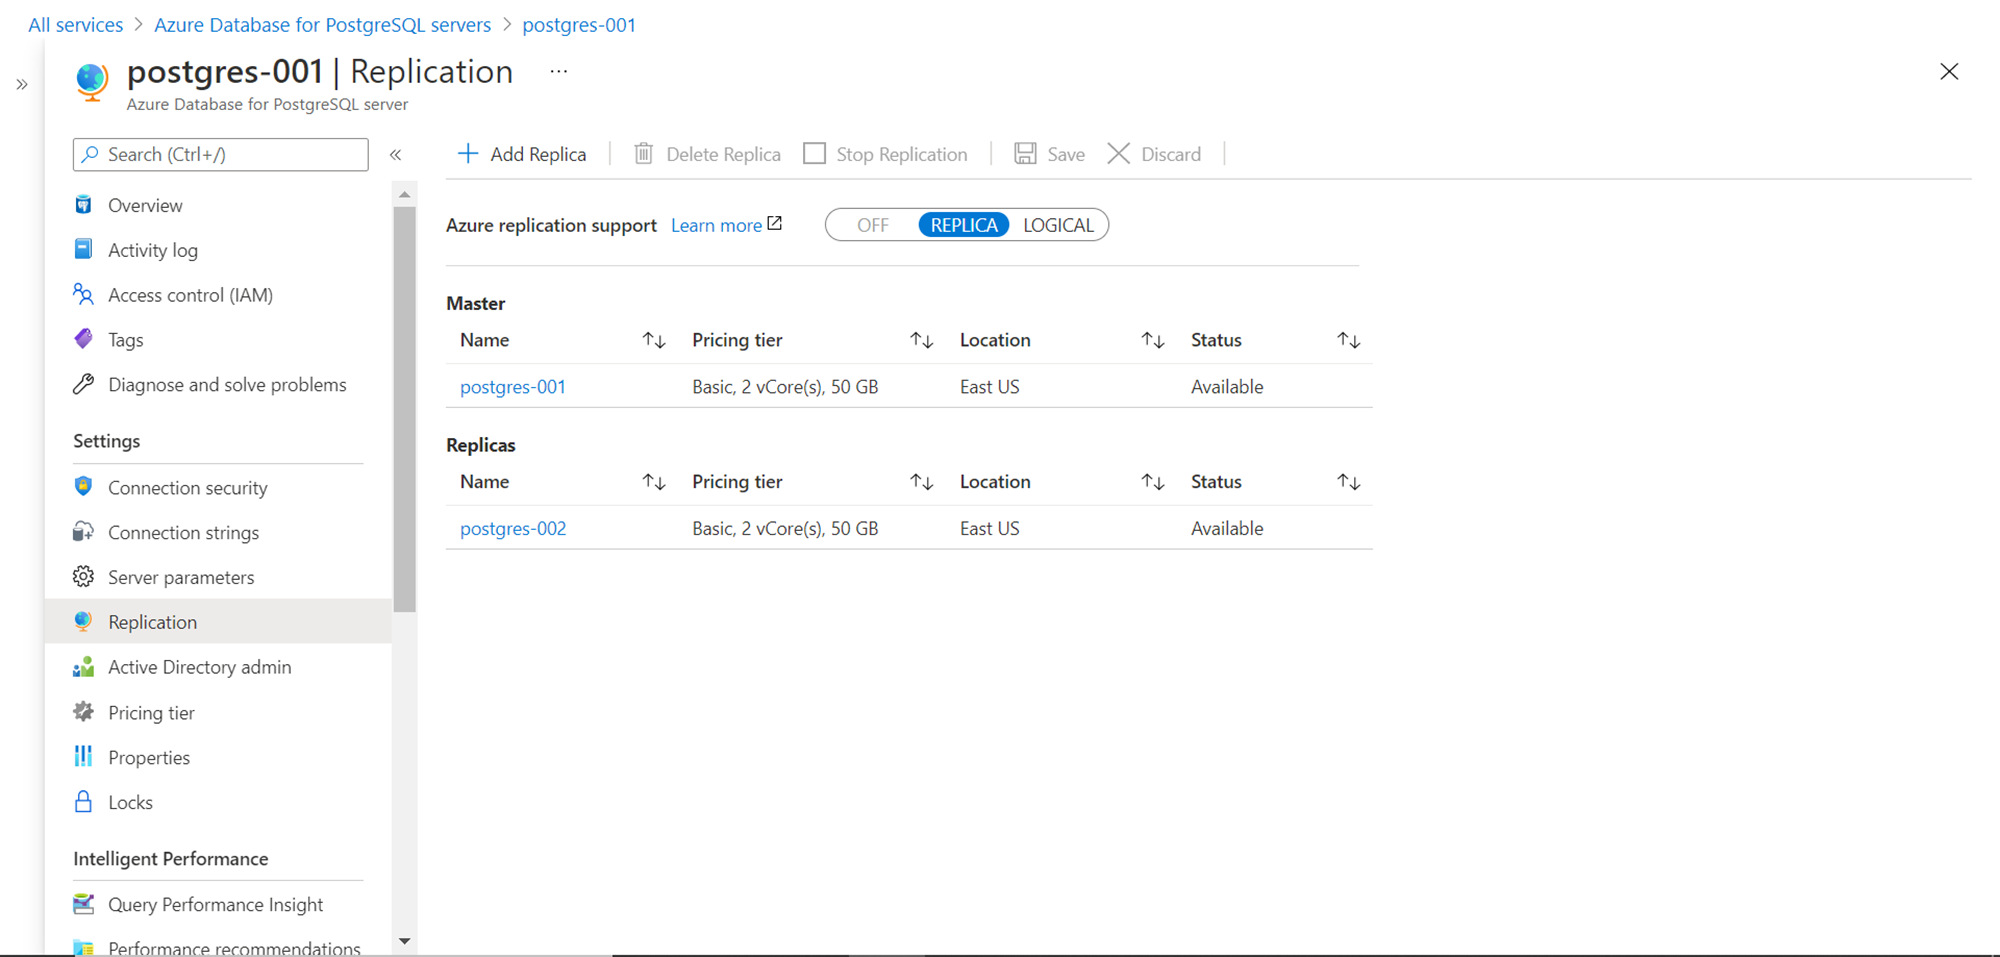Open the more options ellipsis in header
Viewport: 2000px width, 957px height.
point(559,72)
